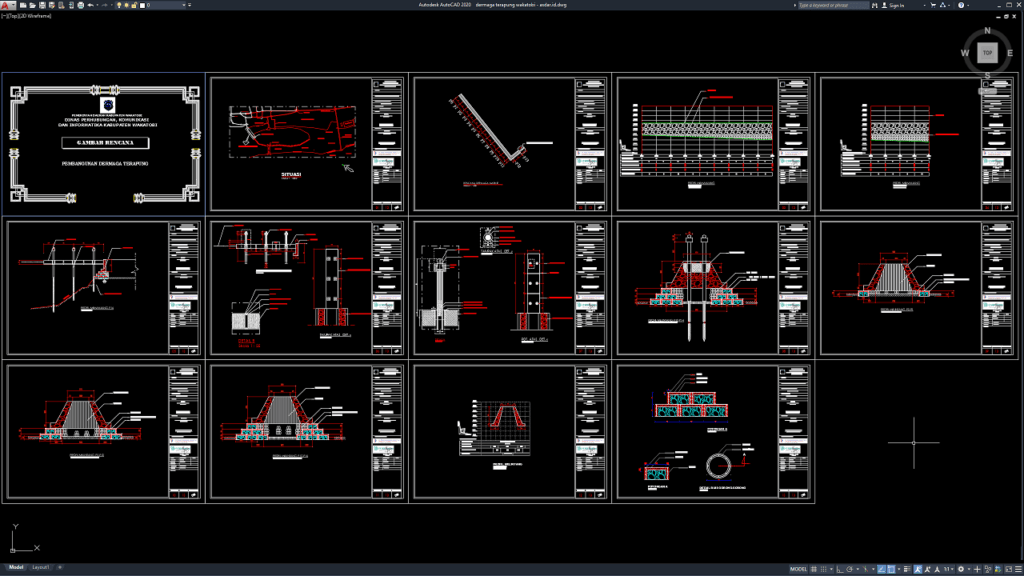The height and width of the screenshot is (576, 1024).
Task: Open the annotation scale dropdown
Action: (x=951, y=568)
